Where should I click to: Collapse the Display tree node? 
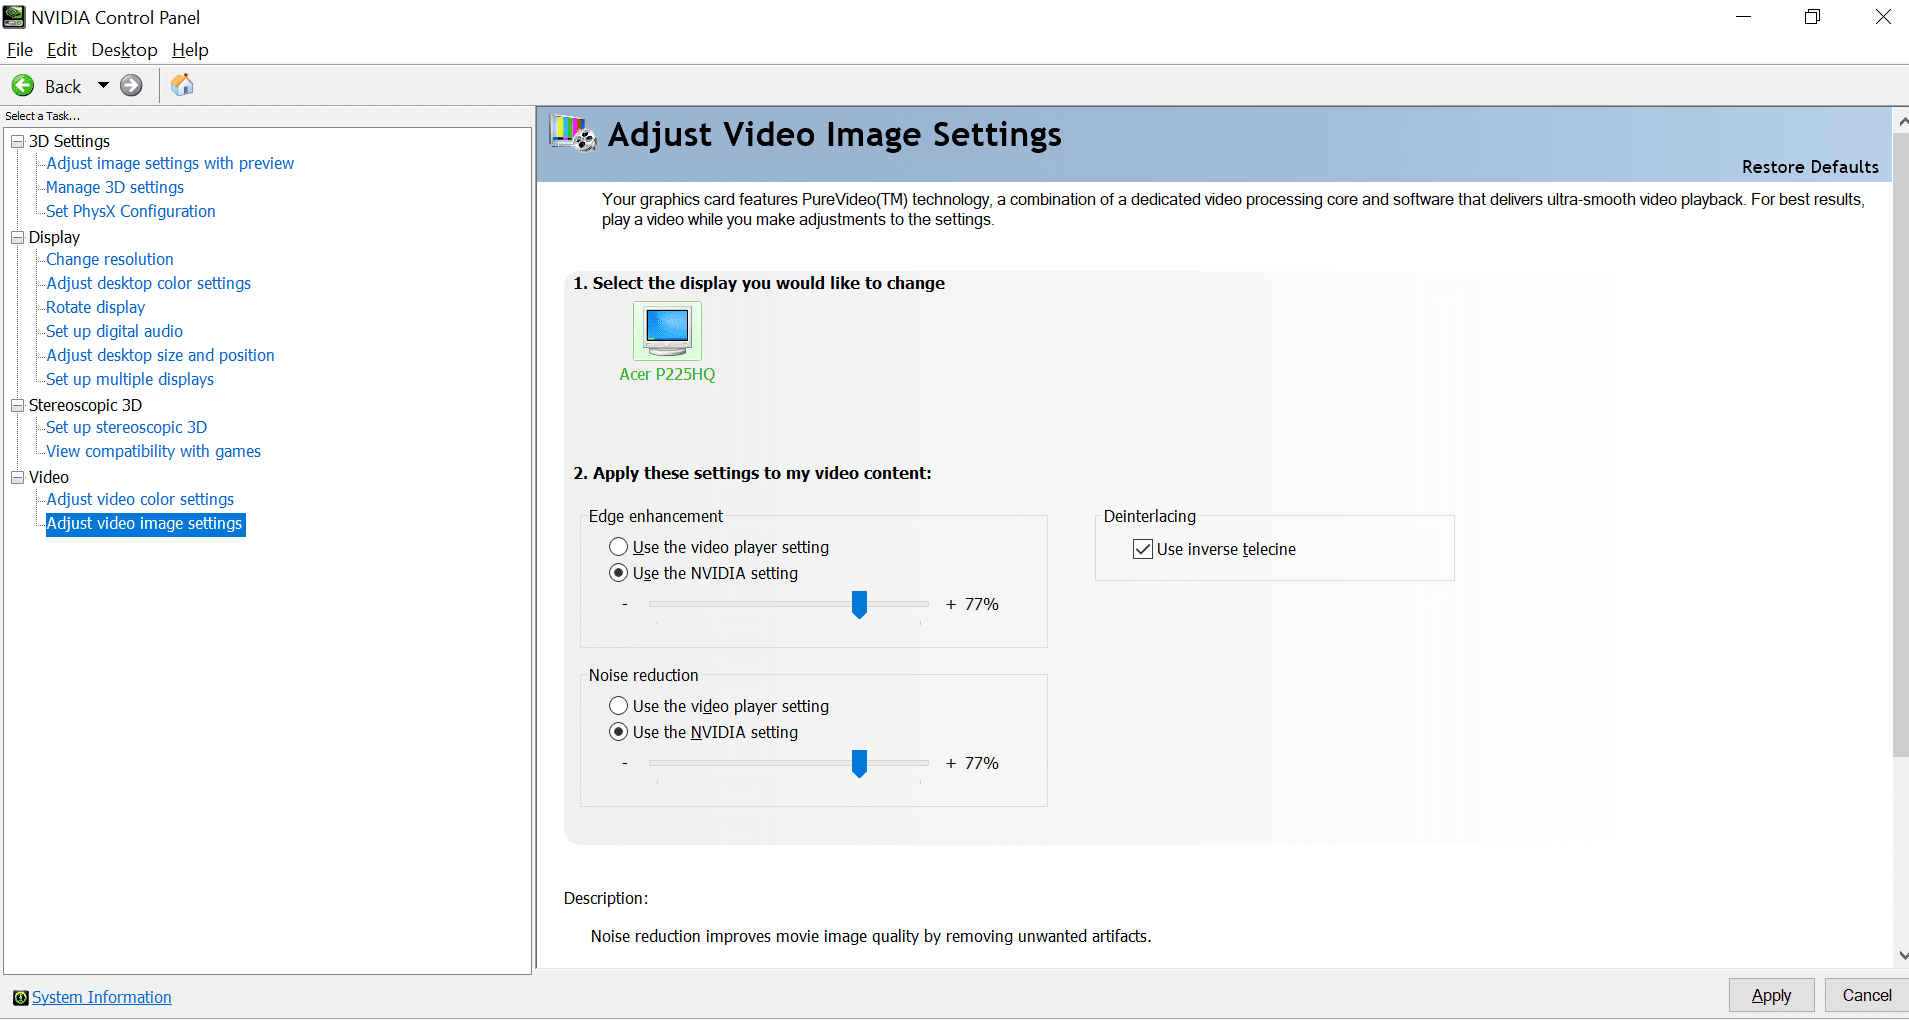17,237
